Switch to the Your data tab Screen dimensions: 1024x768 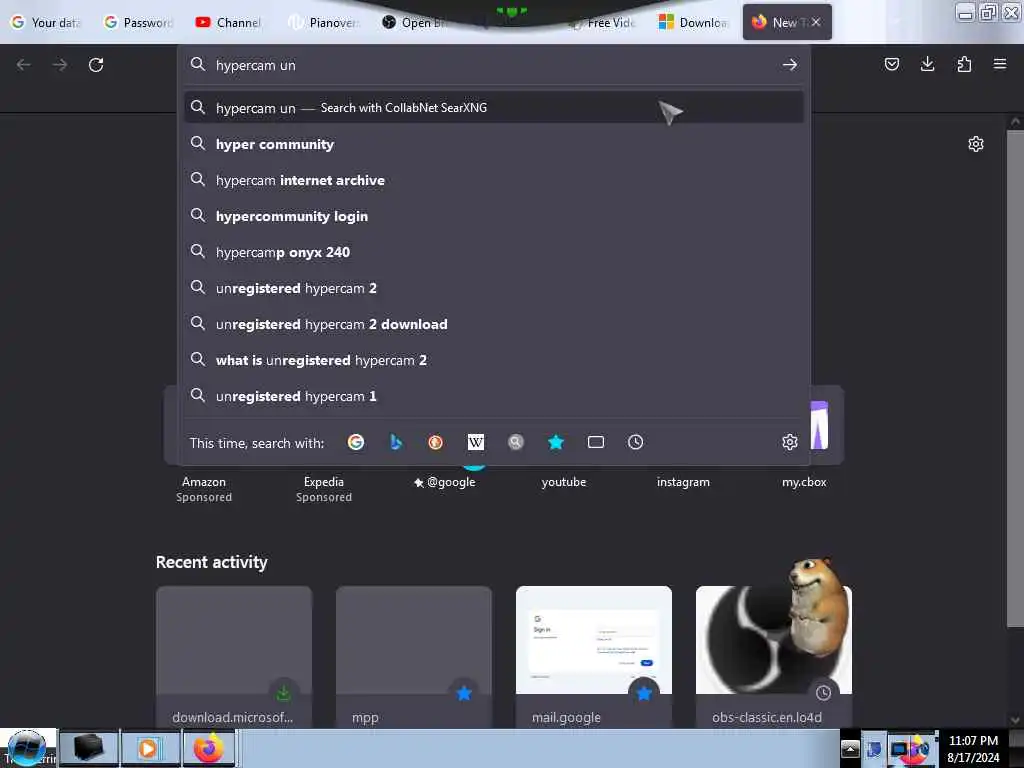point(45,23)
